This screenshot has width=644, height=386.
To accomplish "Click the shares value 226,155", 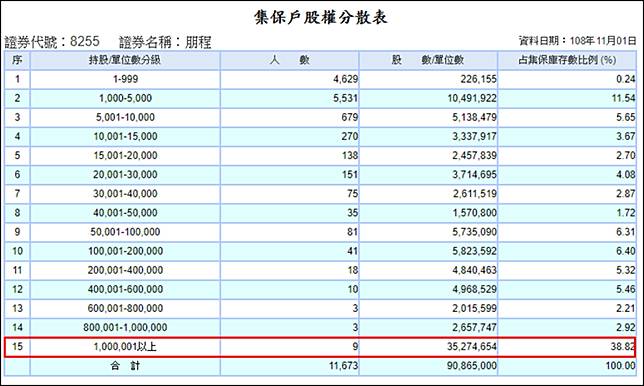I will click(x=478, y=79).
